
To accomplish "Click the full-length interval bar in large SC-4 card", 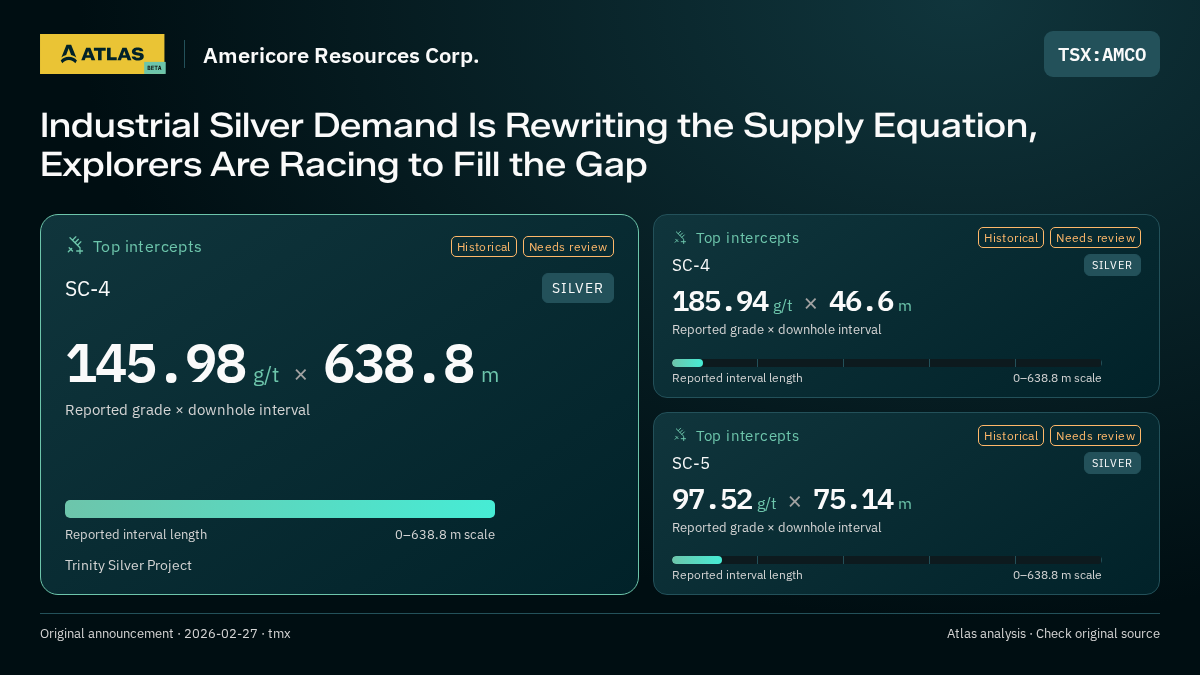I will (280, 509).
